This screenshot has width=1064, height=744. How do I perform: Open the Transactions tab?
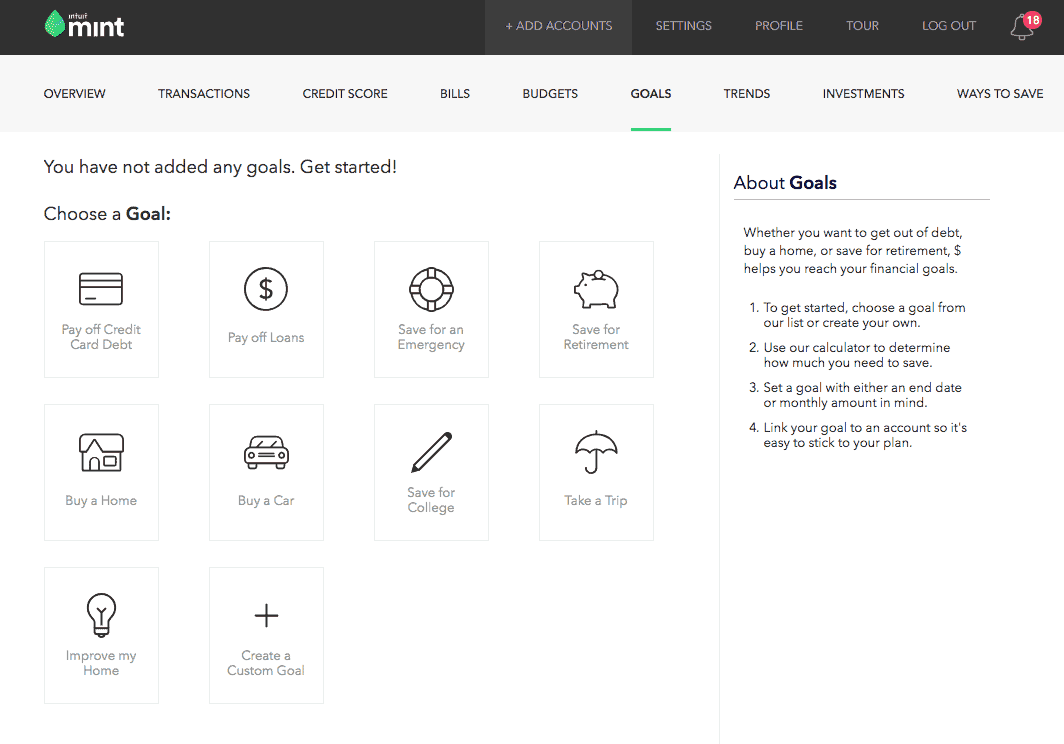coord(204,94)
